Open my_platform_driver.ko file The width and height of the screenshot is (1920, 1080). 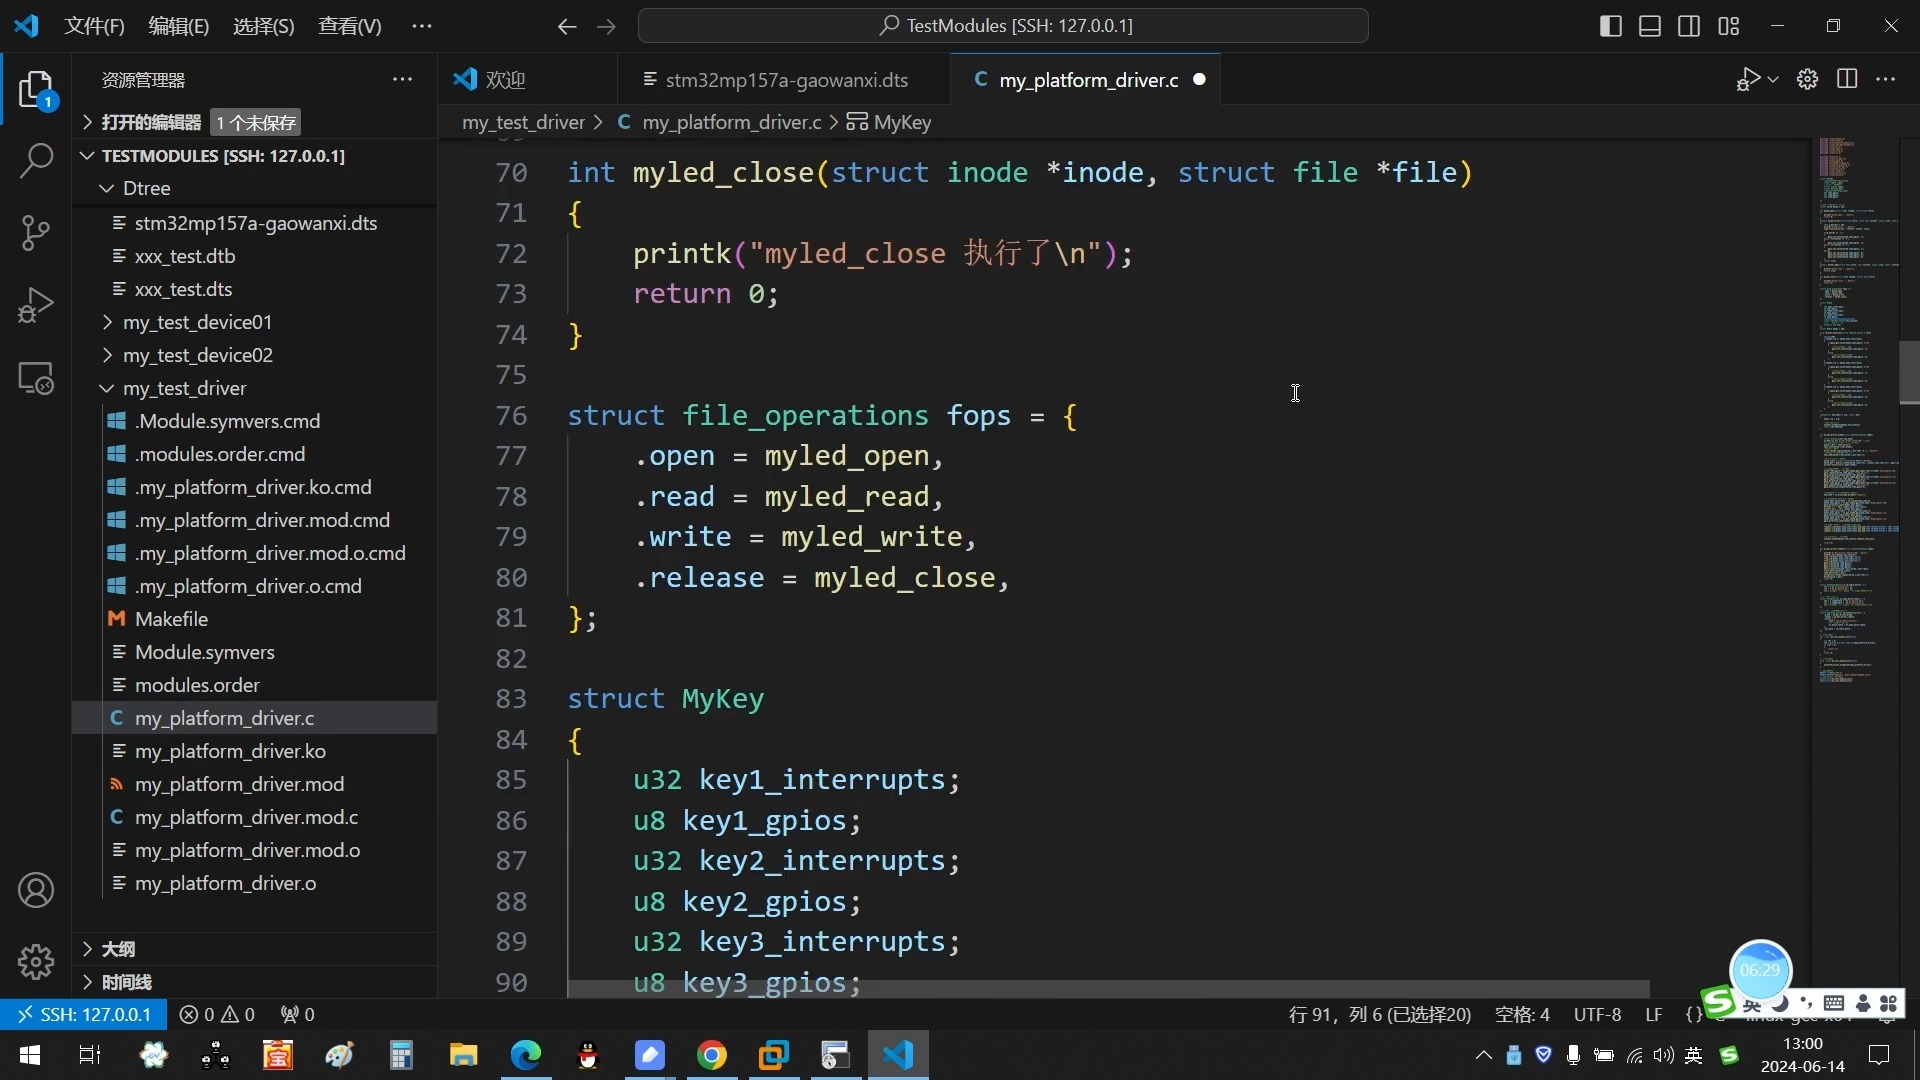pyautogui.click(x=255, y=751)
